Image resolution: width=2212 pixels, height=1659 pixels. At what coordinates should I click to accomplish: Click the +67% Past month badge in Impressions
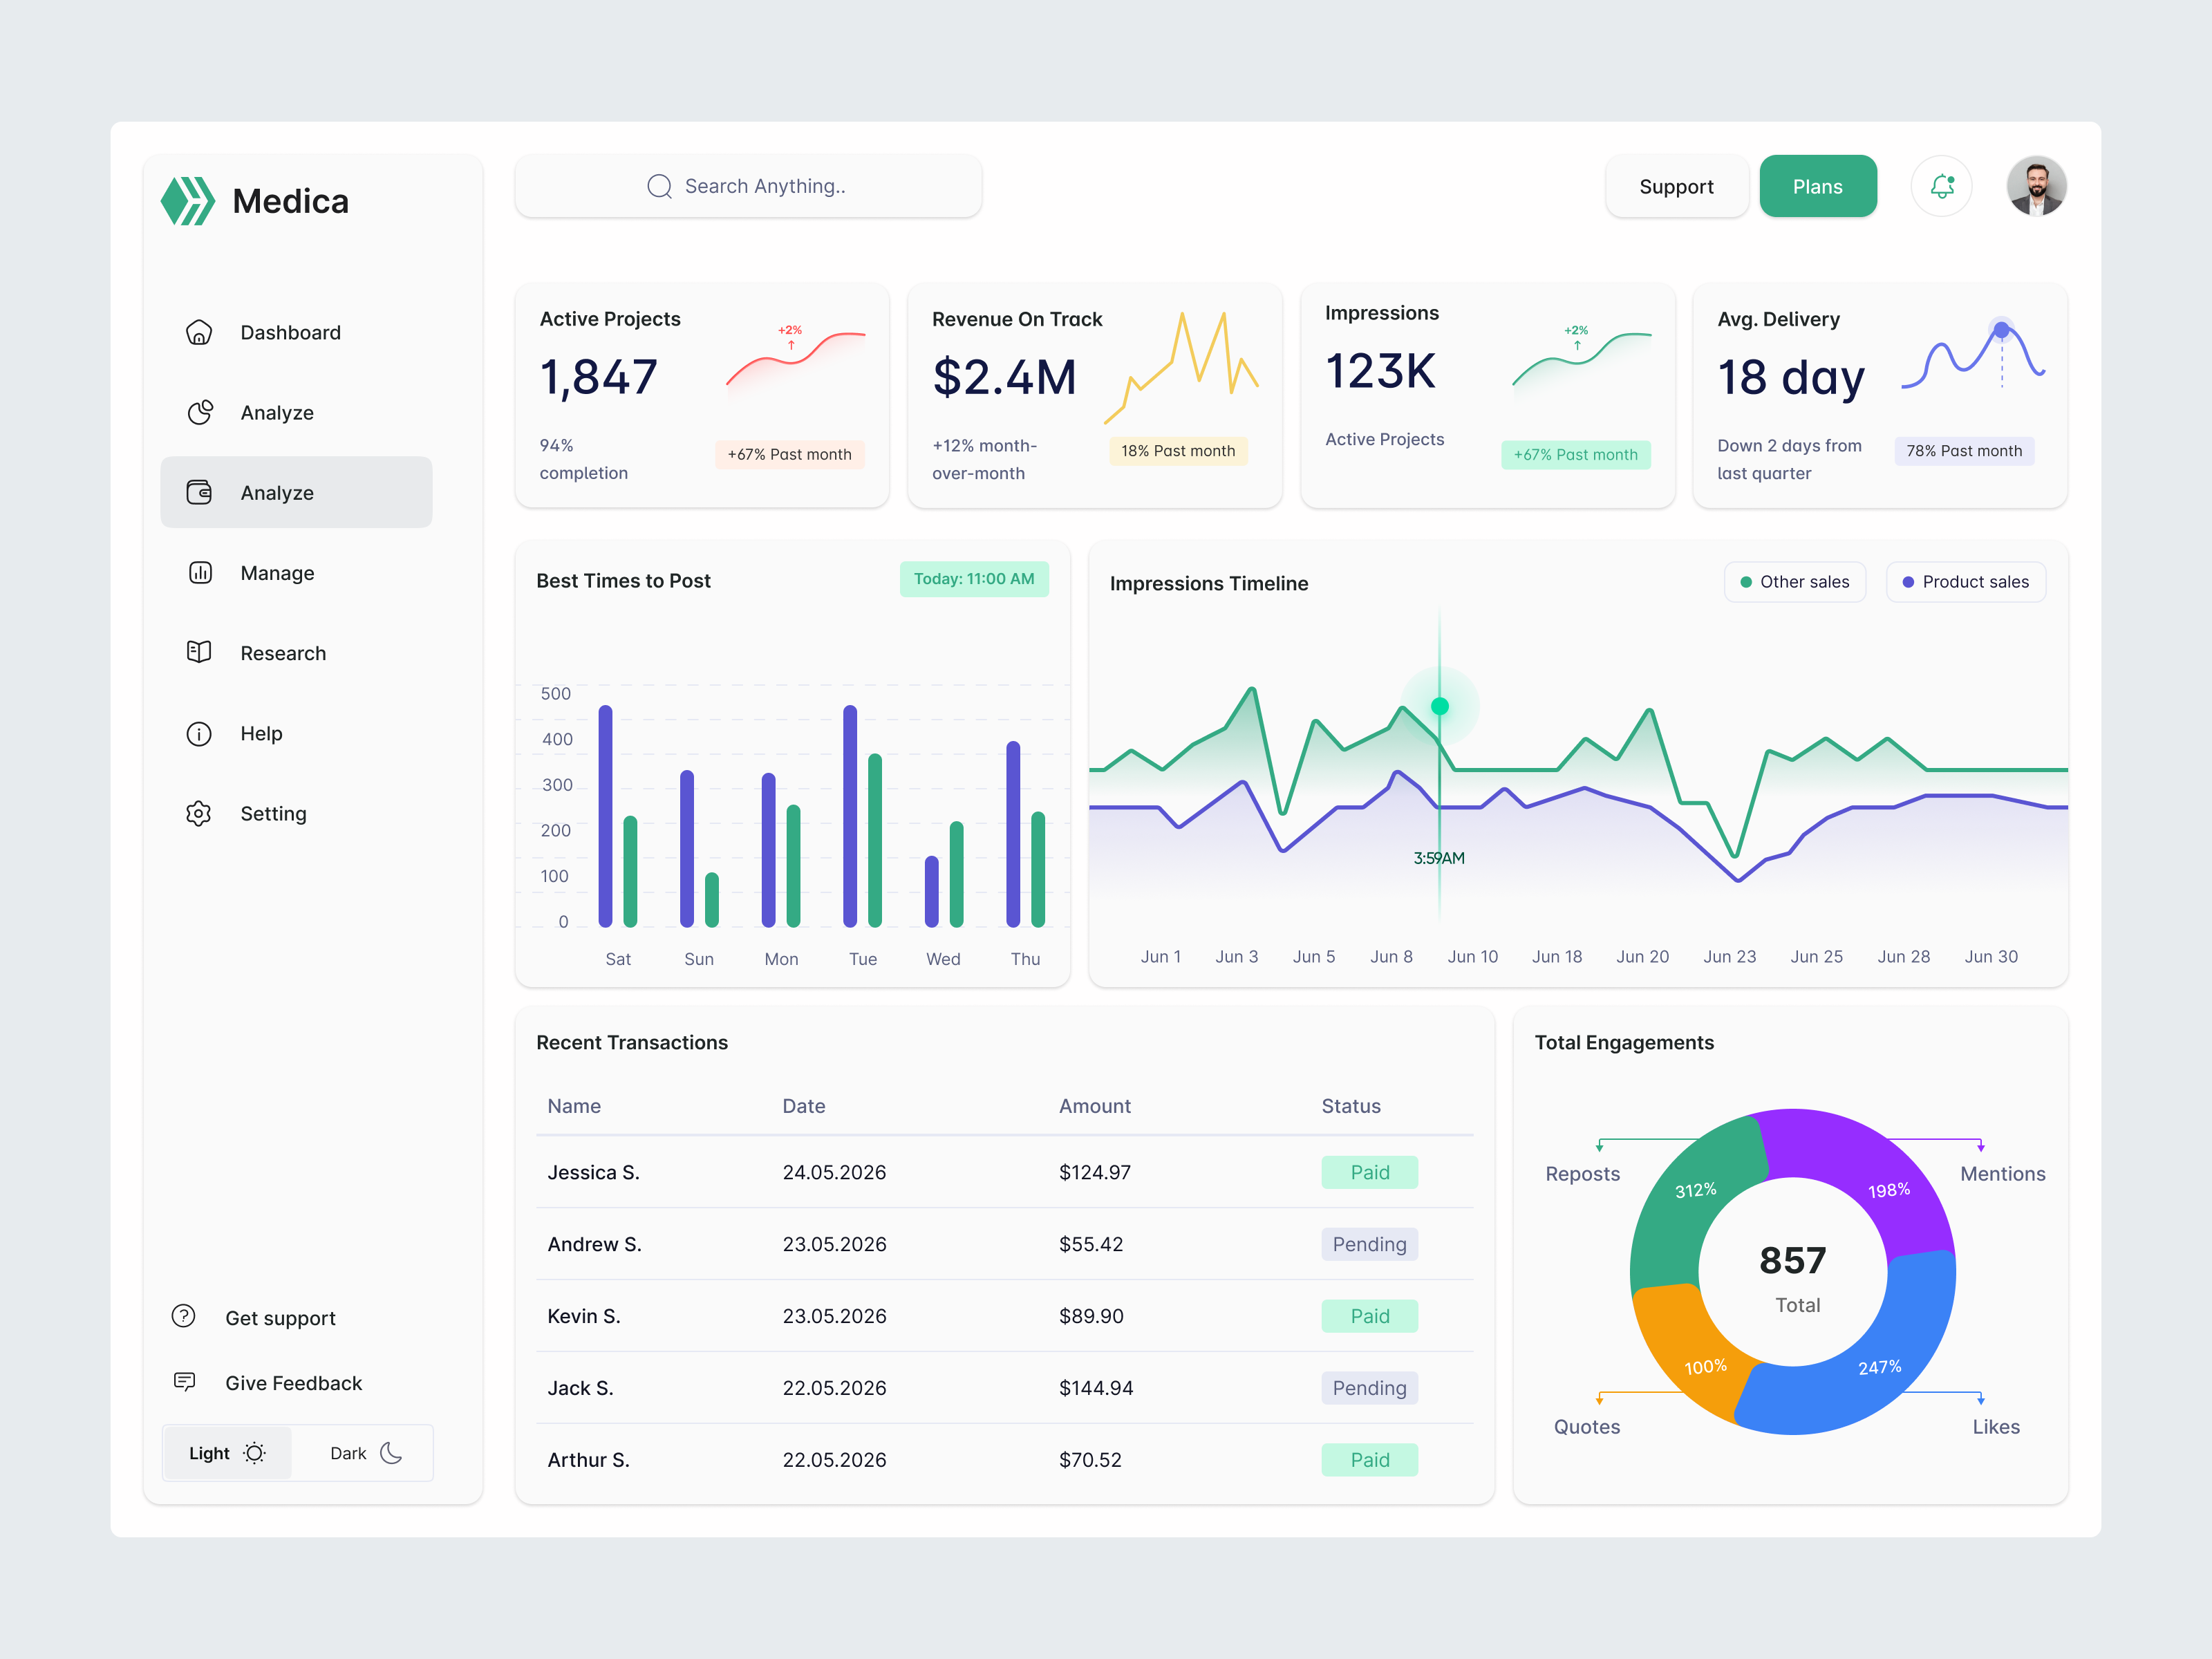pyautogui.click(x=1575, y=454)
